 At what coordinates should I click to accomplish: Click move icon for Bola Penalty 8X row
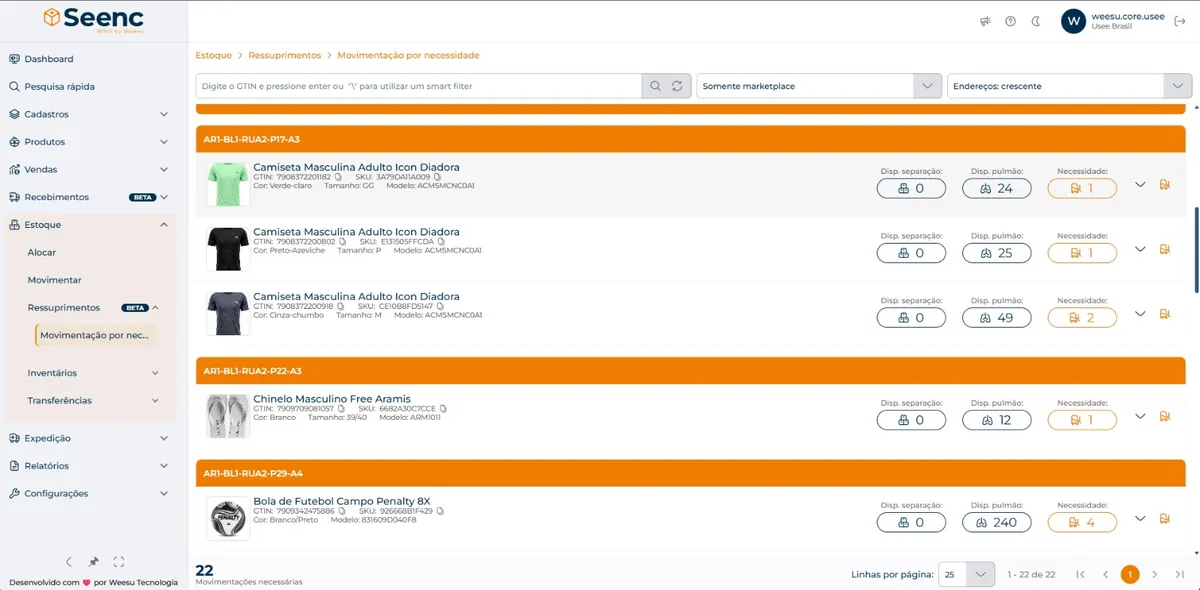[1165, 518]
